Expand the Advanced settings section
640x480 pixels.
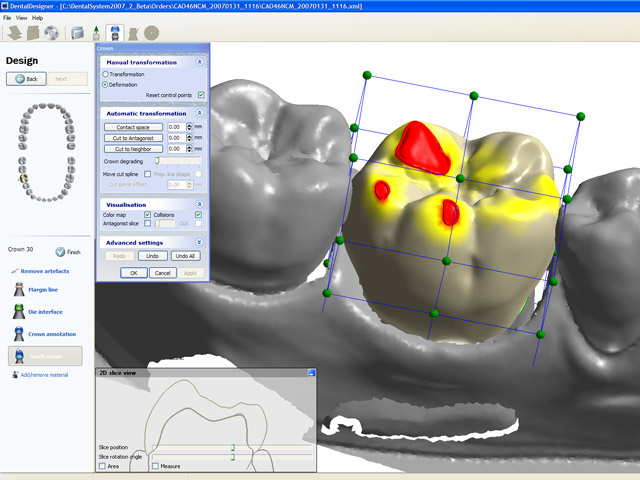199,242
